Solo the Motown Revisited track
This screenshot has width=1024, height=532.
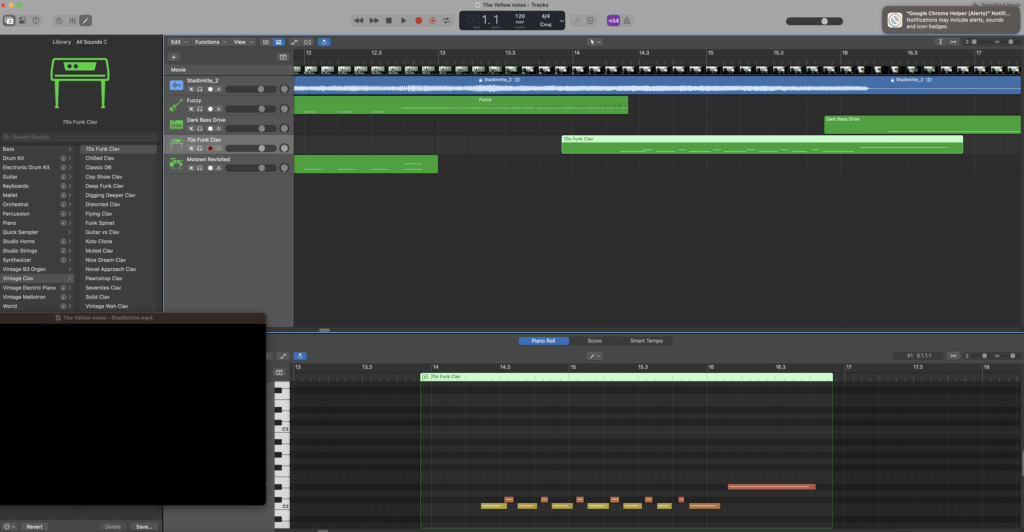pyautogui.click(x=200, y=168)
